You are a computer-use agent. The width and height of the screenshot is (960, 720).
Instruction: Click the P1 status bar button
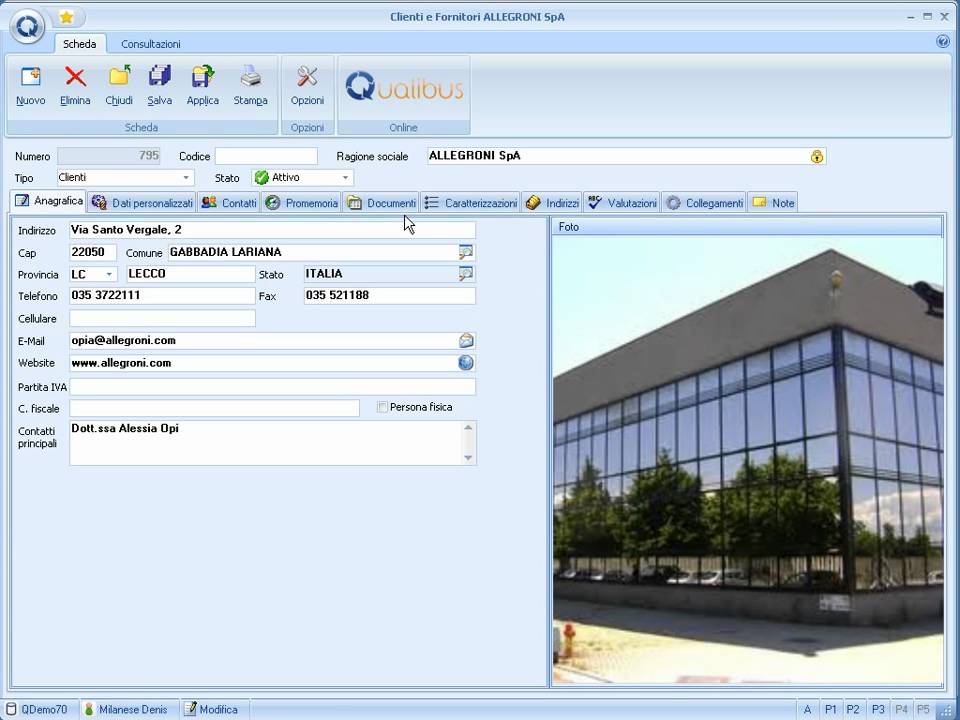pyautogui.click(x=831, y=709)
